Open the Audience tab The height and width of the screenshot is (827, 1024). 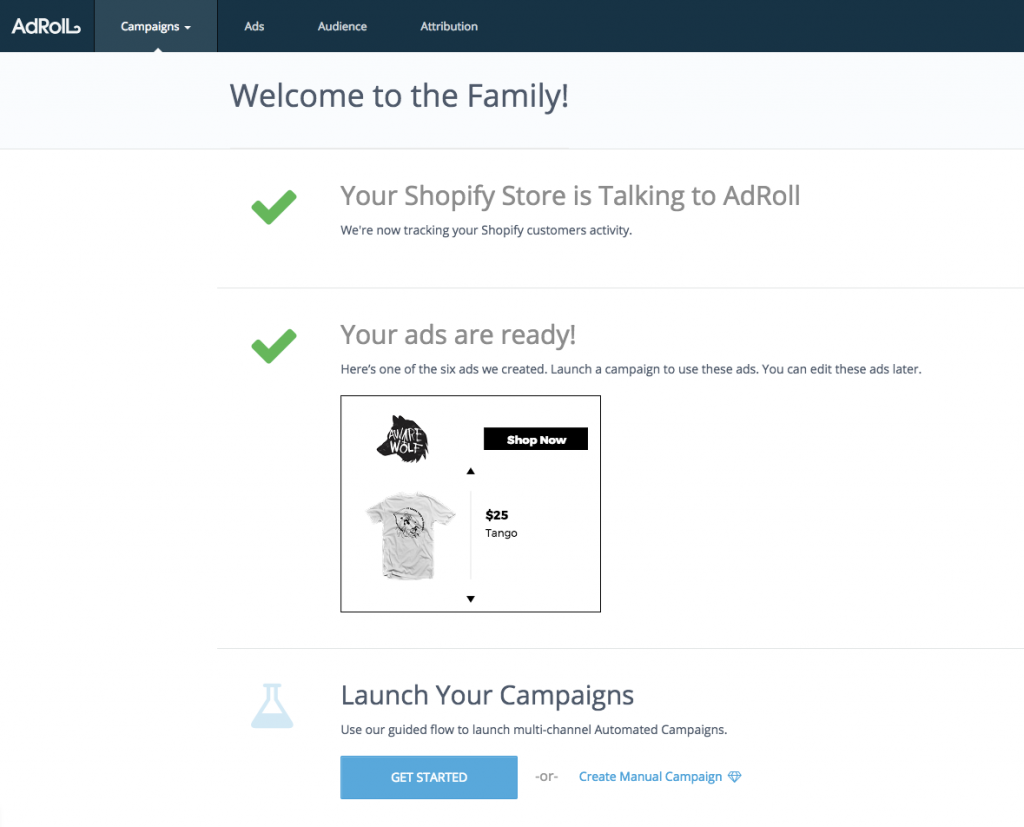coord(342,26)
